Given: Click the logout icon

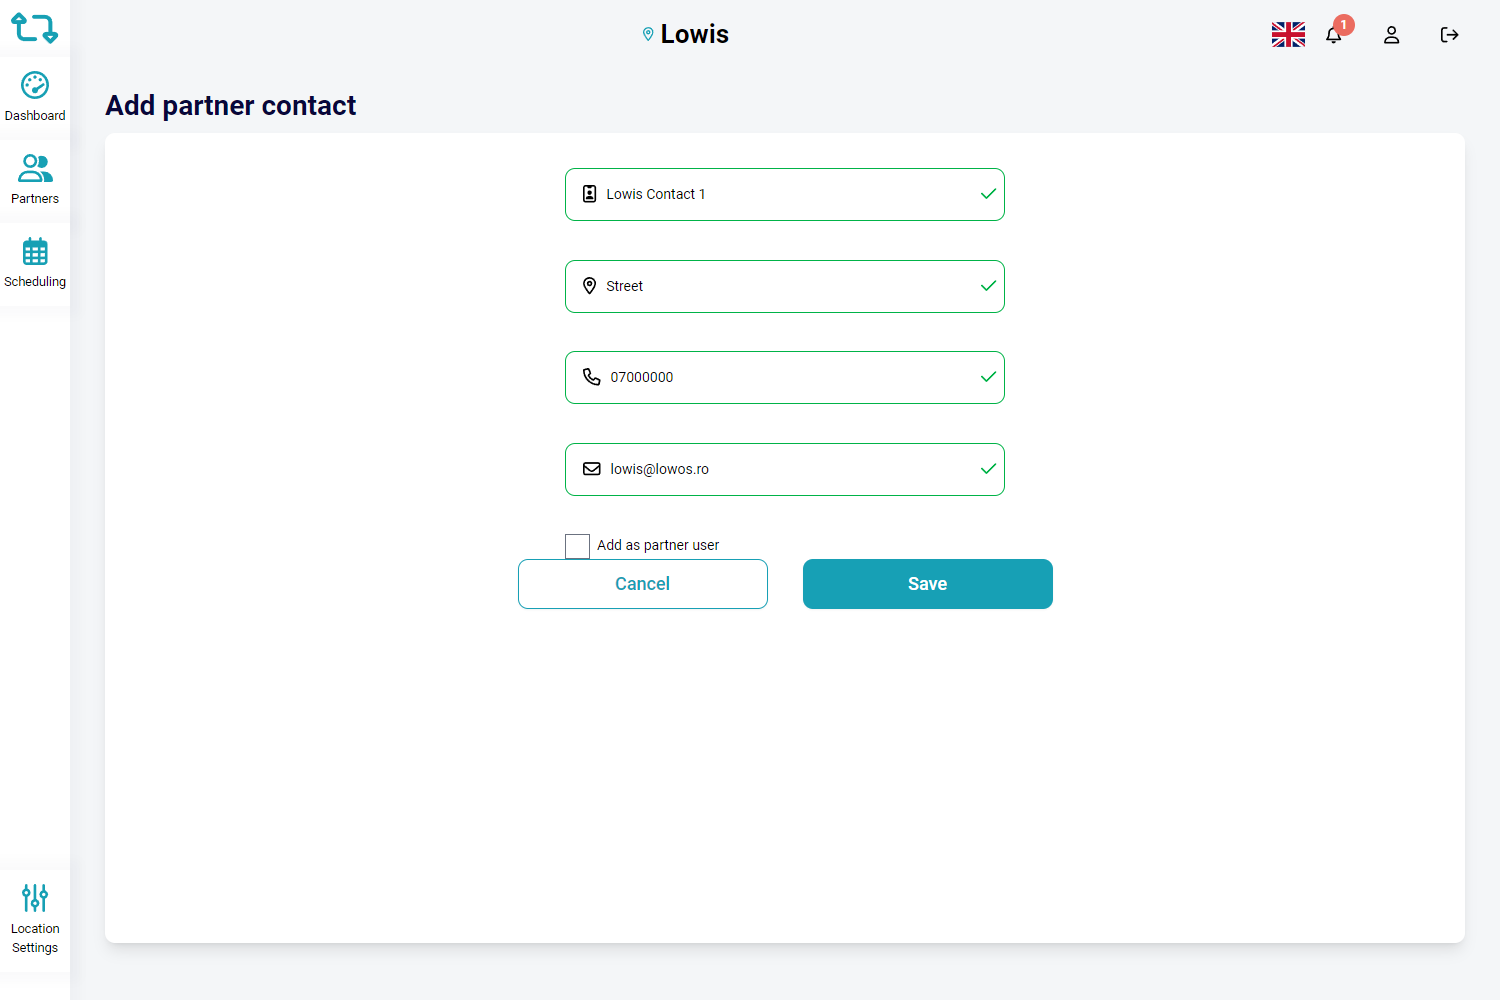Looking at the screenshot, I should point(1449,35).
